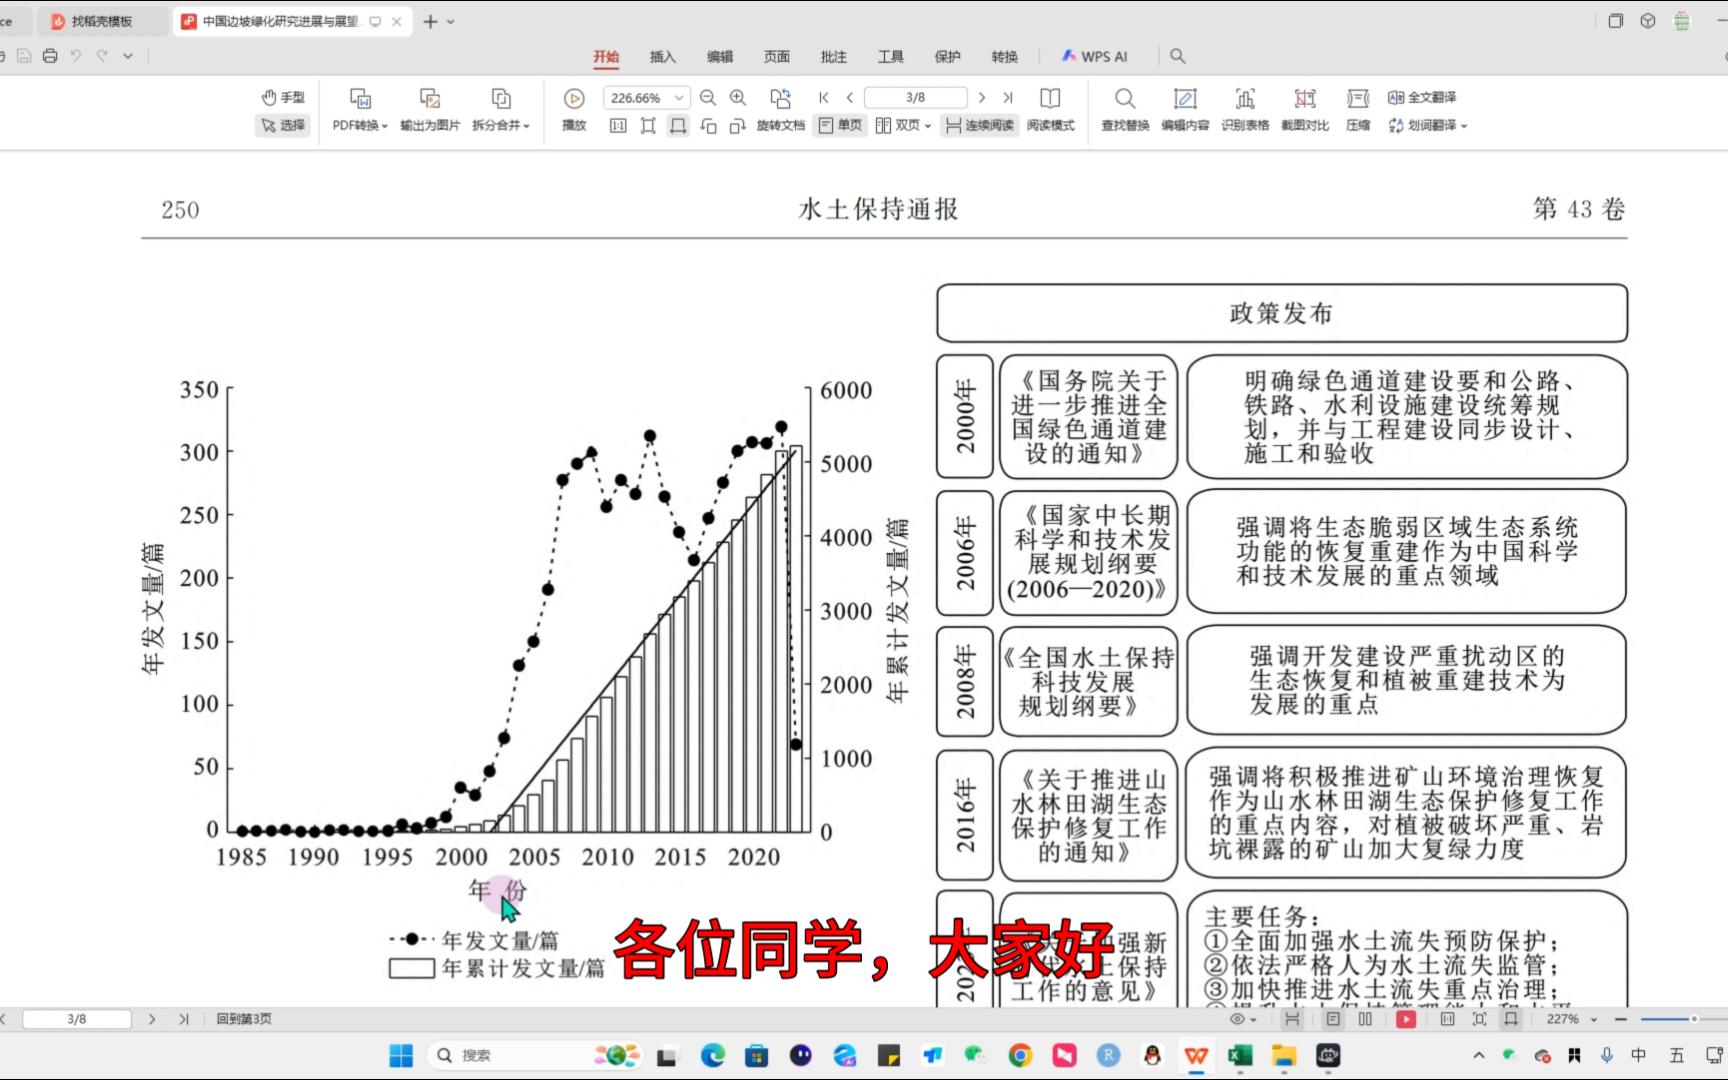Open the 插入 ribbon tab
The height and width of the screenshot is (1080, 1728).
point(663,57)
